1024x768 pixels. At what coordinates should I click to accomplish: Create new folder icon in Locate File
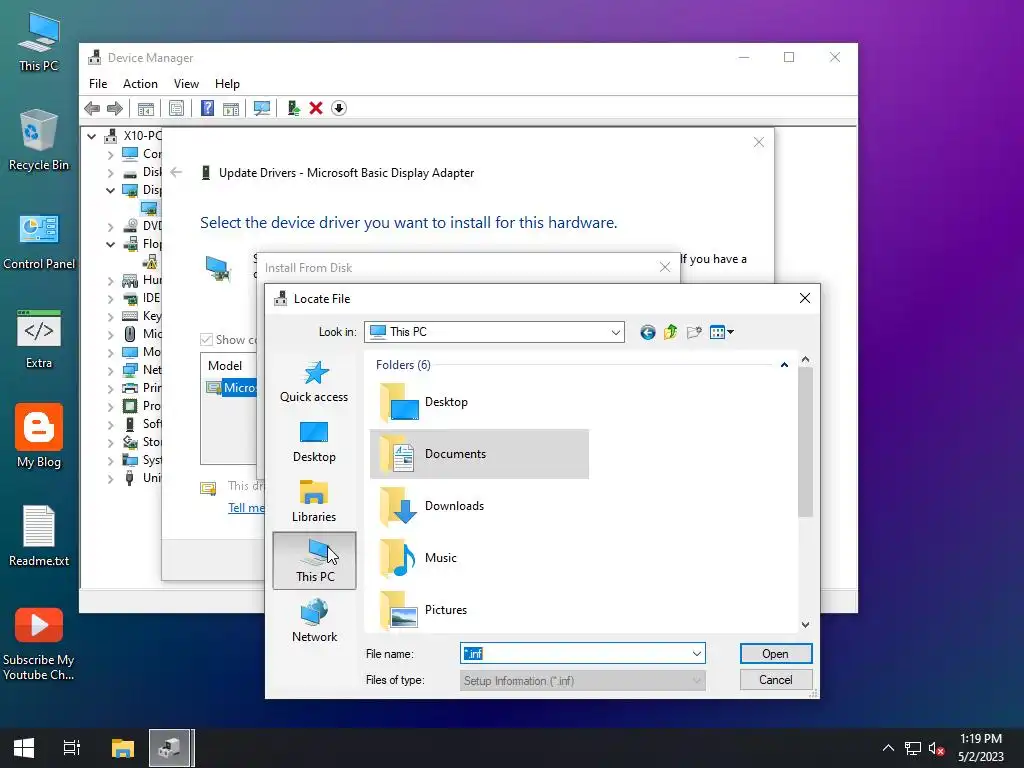694,332
